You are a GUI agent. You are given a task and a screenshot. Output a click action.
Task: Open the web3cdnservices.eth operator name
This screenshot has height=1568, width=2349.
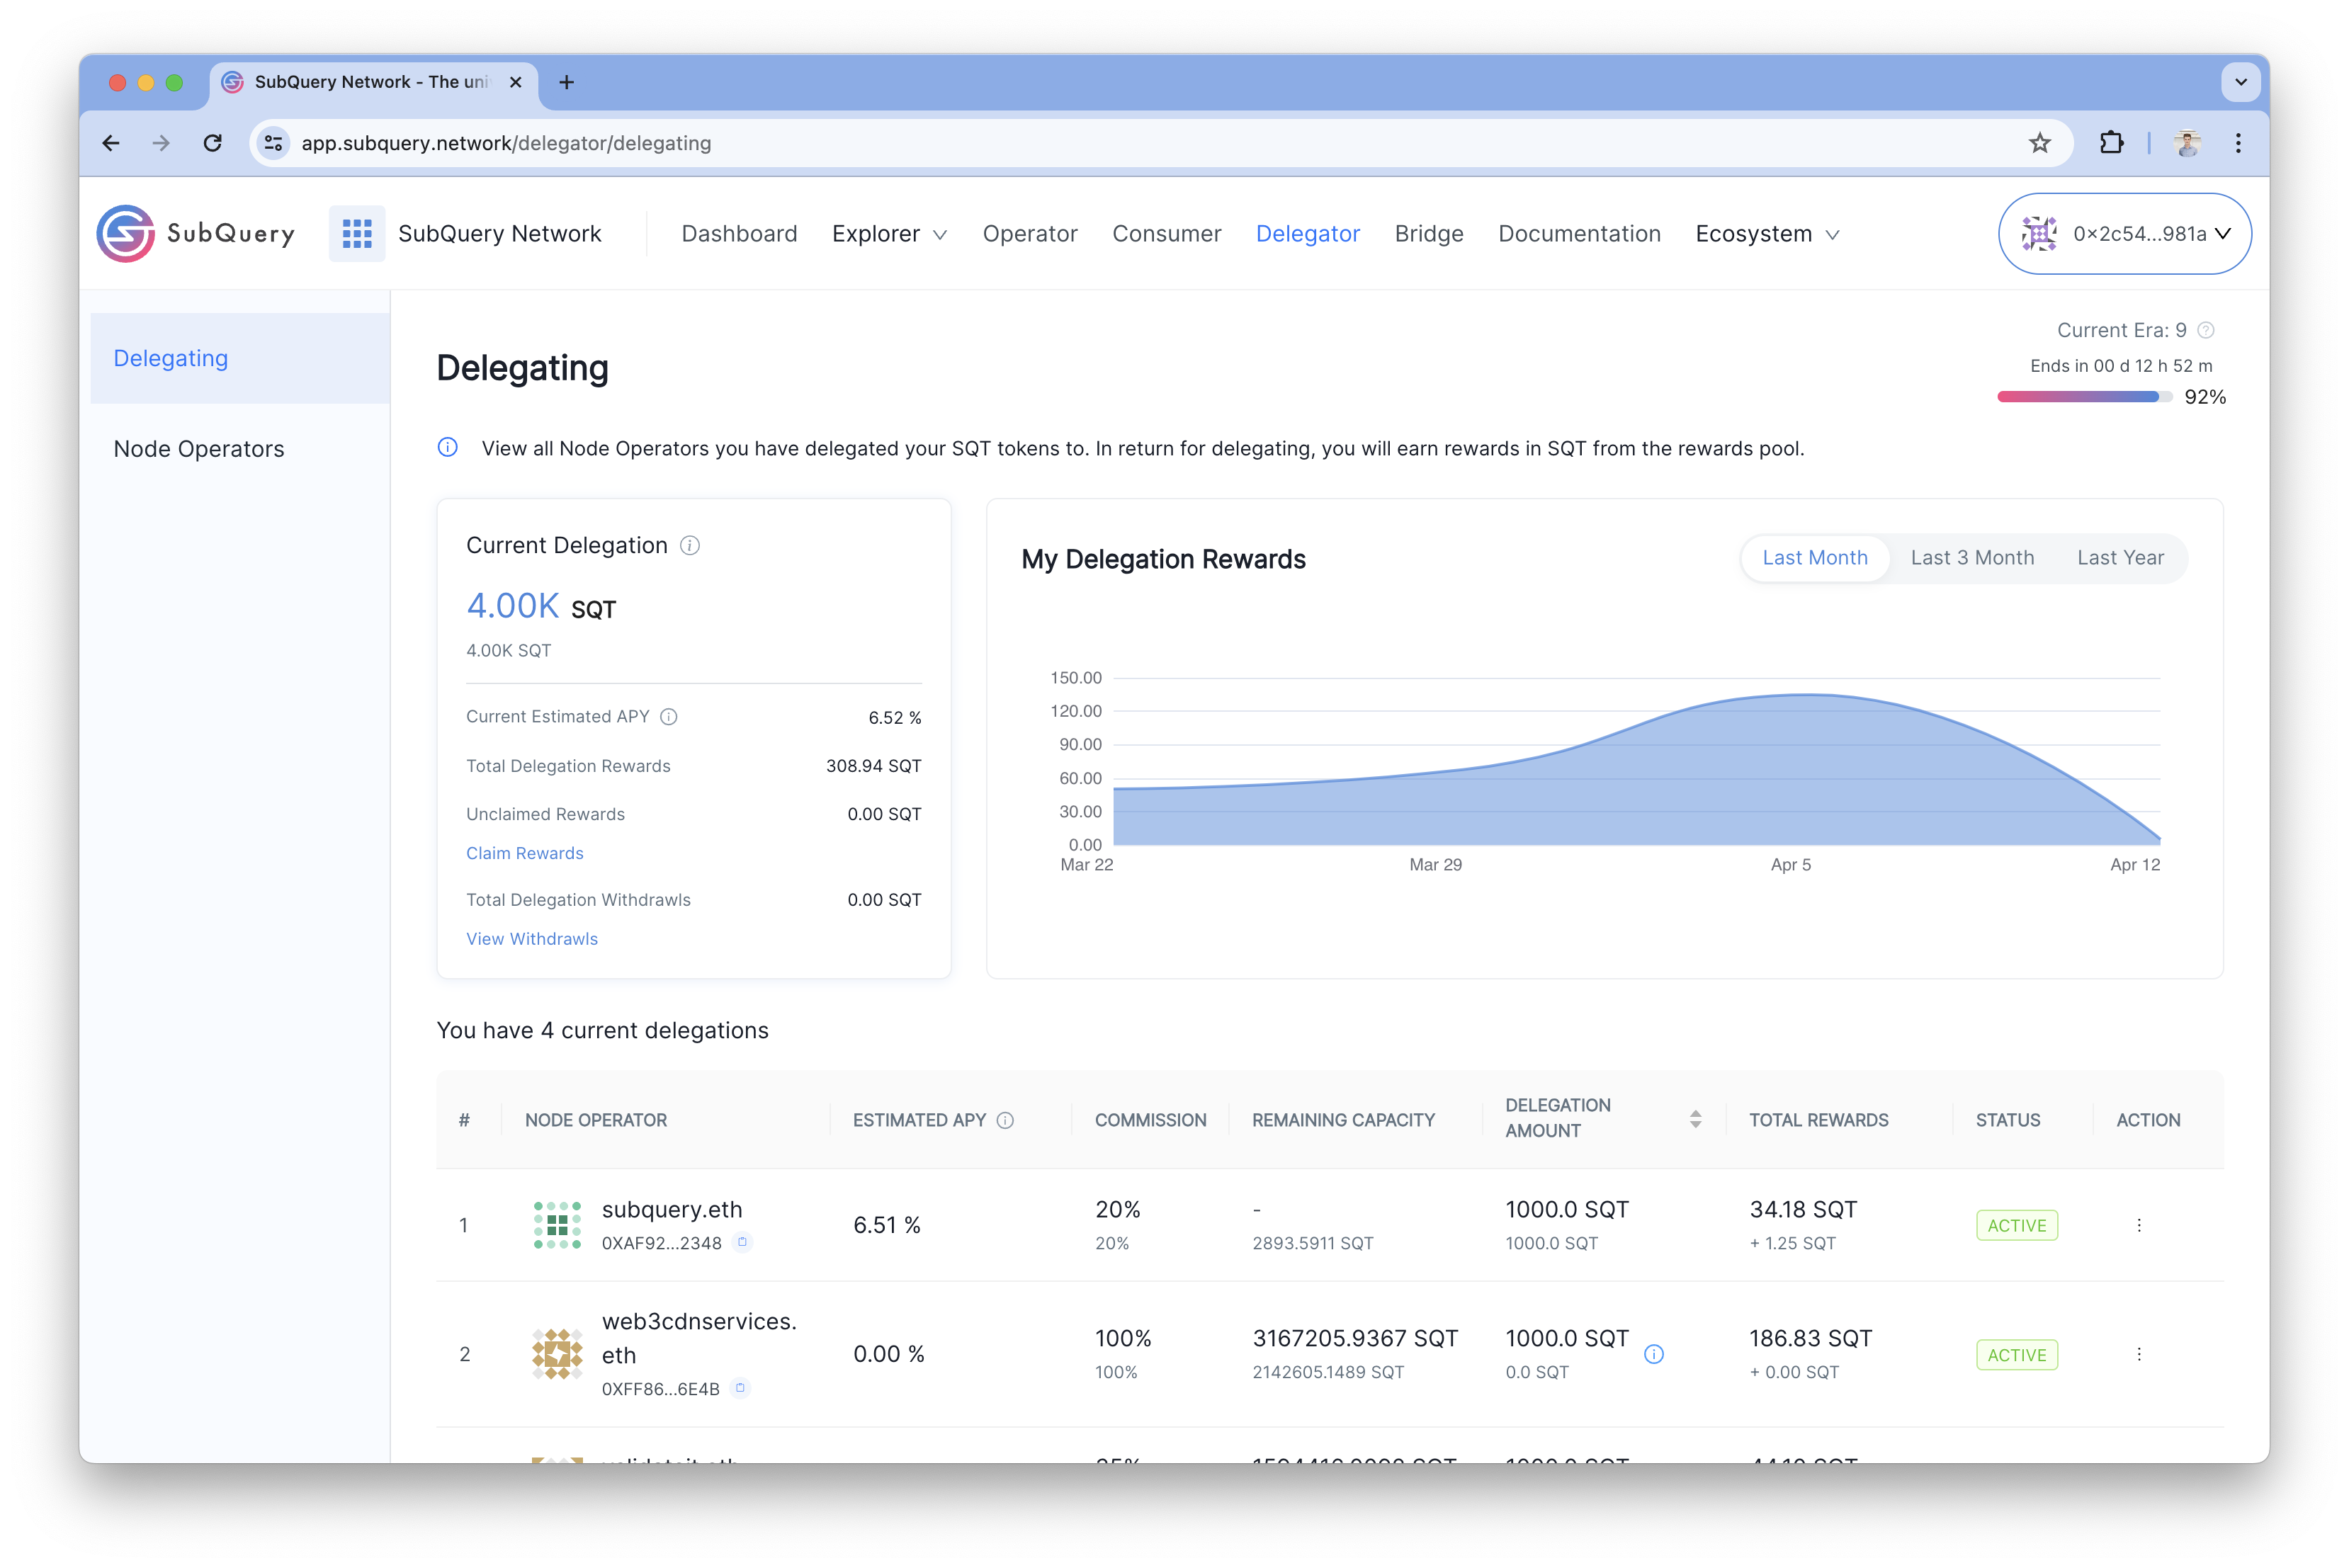coord(699,1337)
